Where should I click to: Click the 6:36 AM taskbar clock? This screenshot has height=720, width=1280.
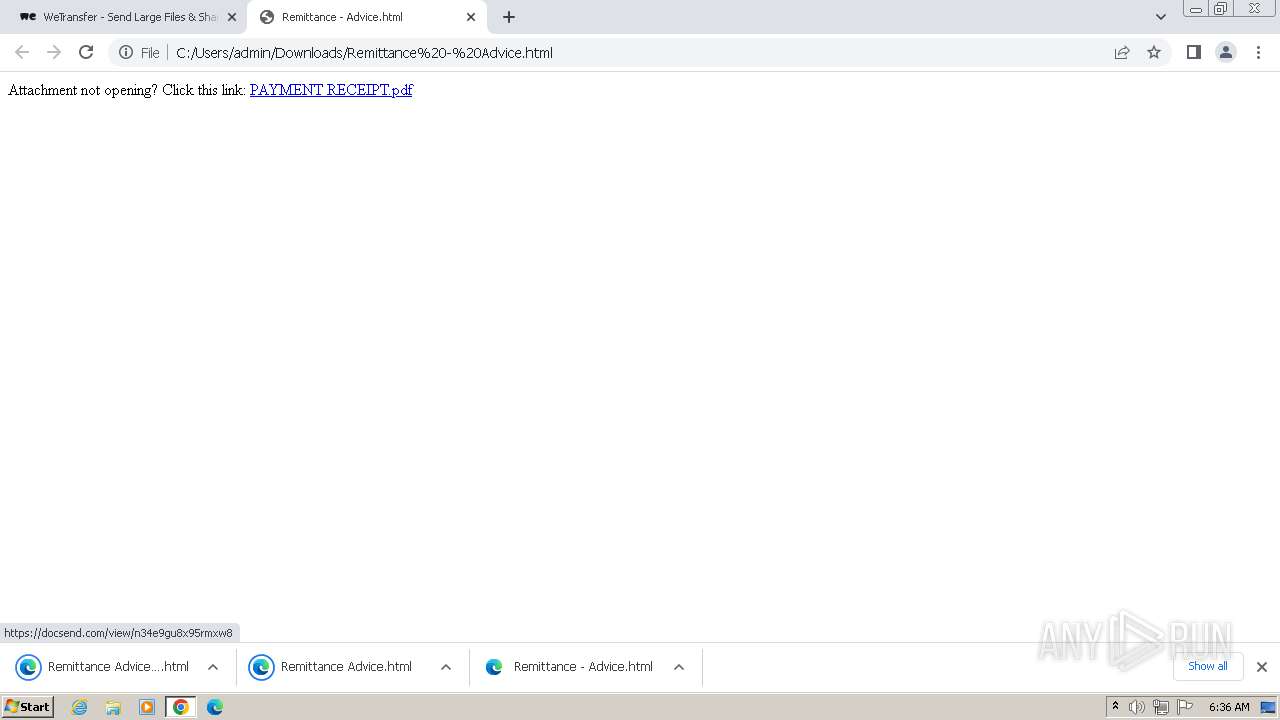pyautogui.click(x=1229, y=707)
